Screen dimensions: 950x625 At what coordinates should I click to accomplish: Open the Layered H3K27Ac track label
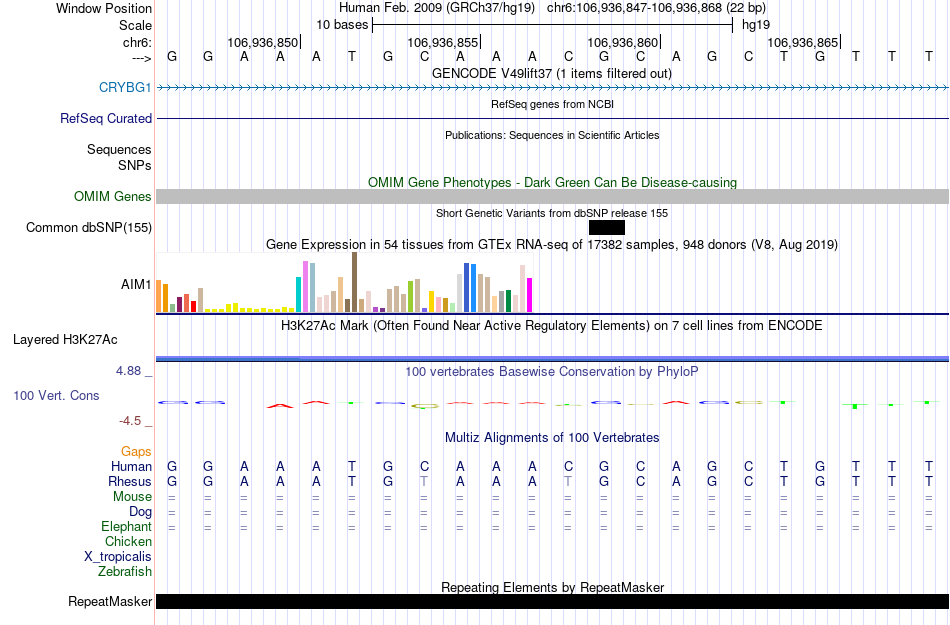pos(65,340)
